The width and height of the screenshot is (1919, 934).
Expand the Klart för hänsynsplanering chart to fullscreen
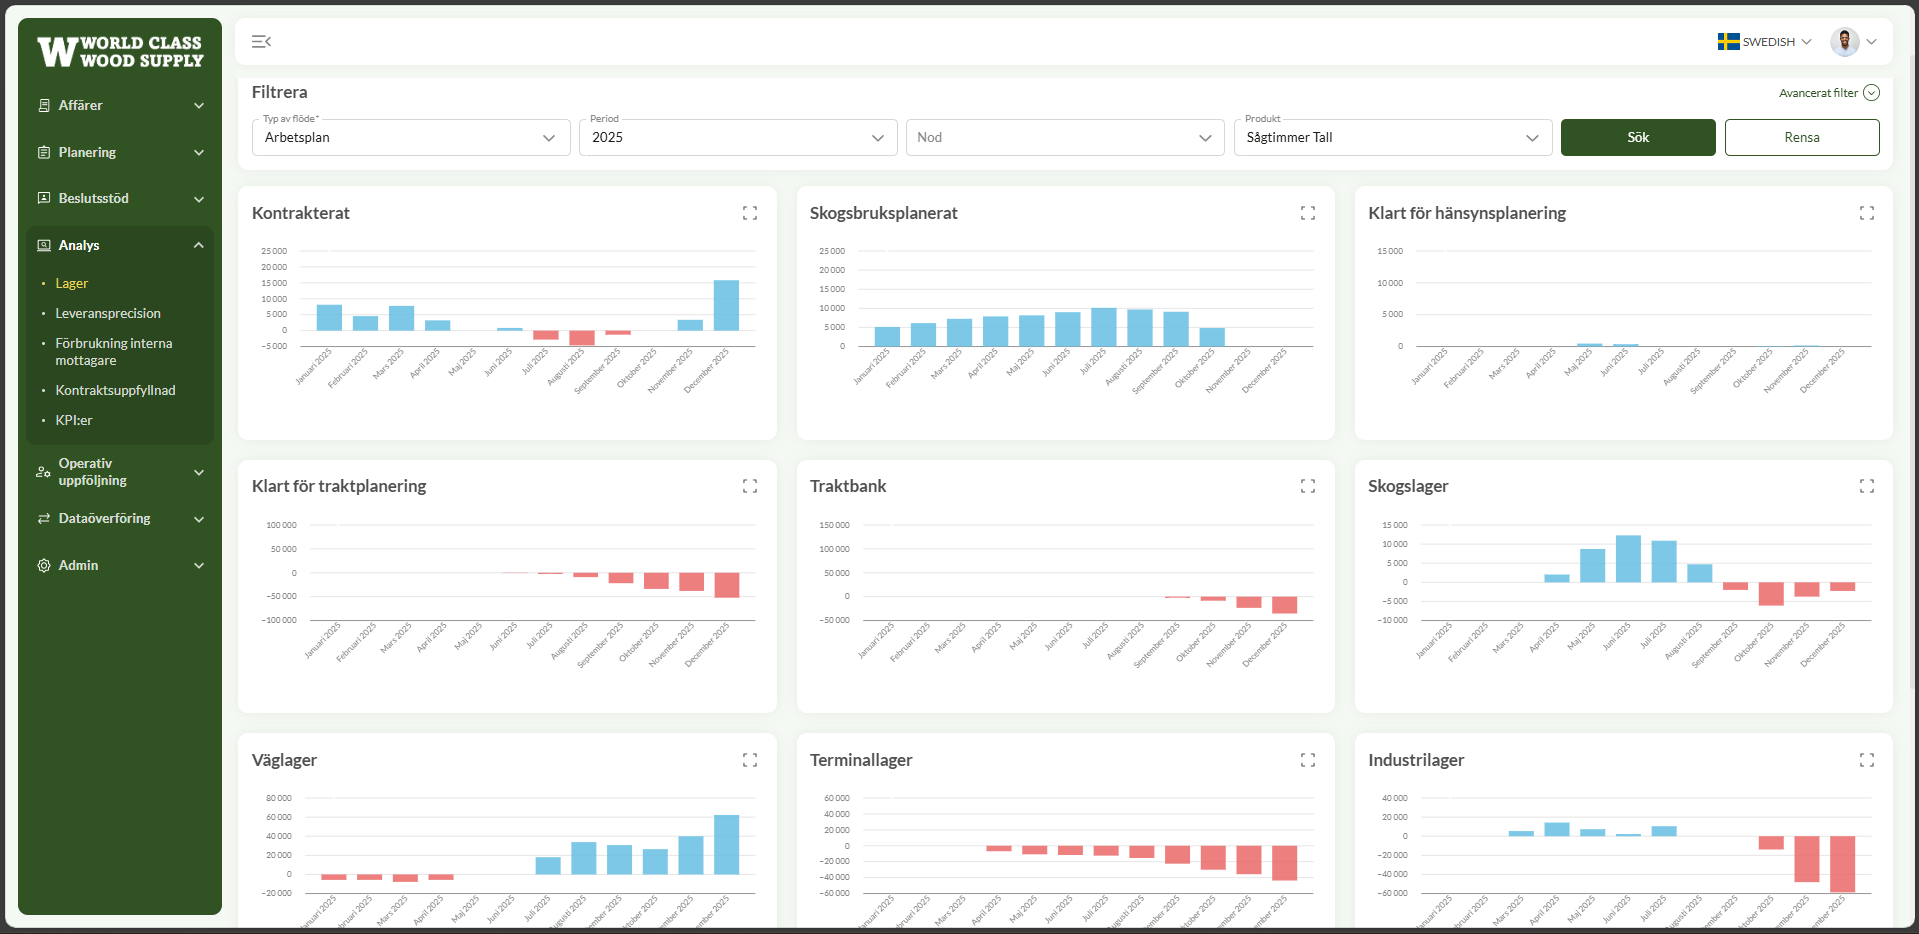point(1867,213)
